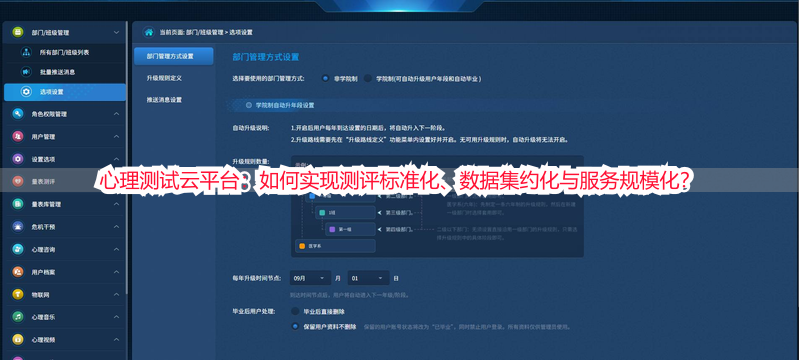Expand the 角色权限管理 chevron

coord(116,114)
